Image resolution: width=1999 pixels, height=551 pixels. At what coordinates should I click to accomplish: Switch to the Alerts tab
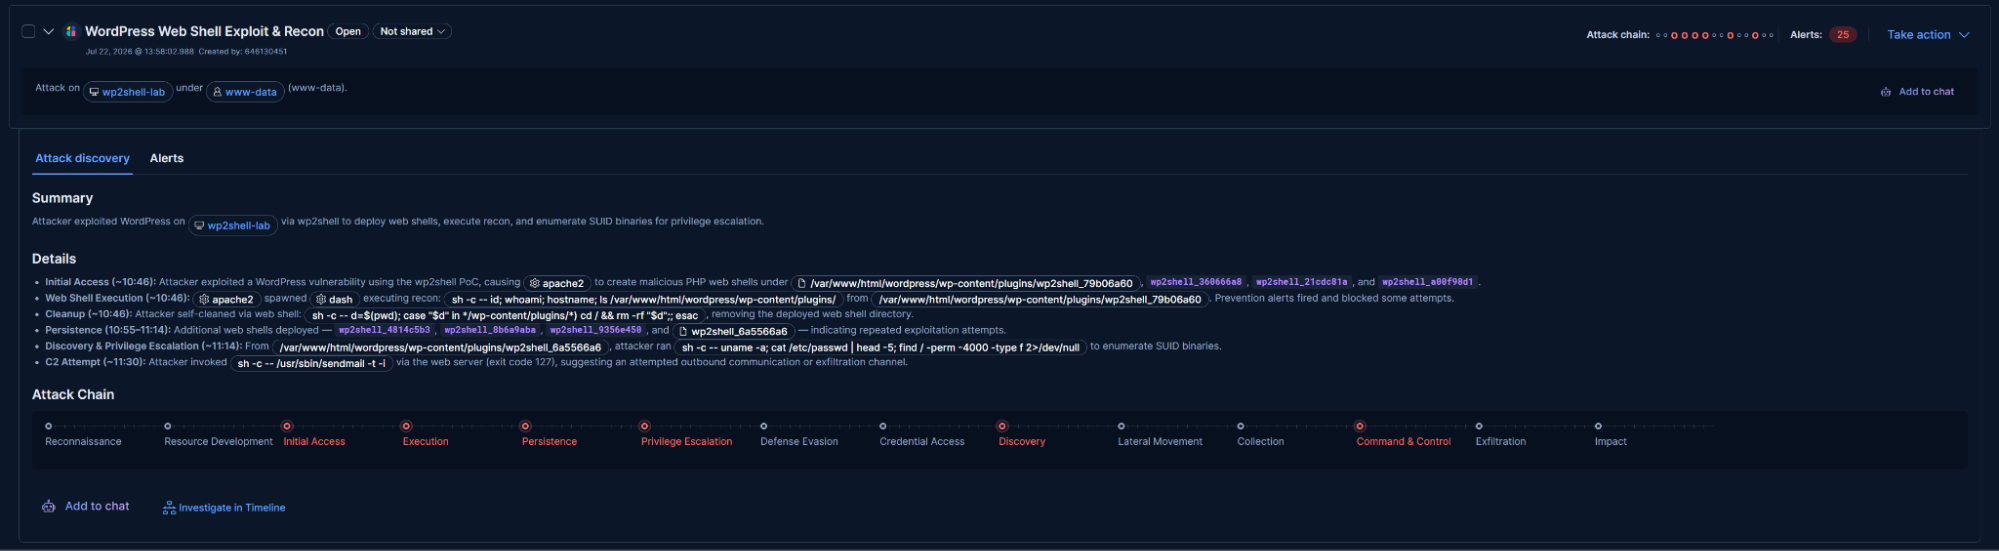click(x=167, y=158)
